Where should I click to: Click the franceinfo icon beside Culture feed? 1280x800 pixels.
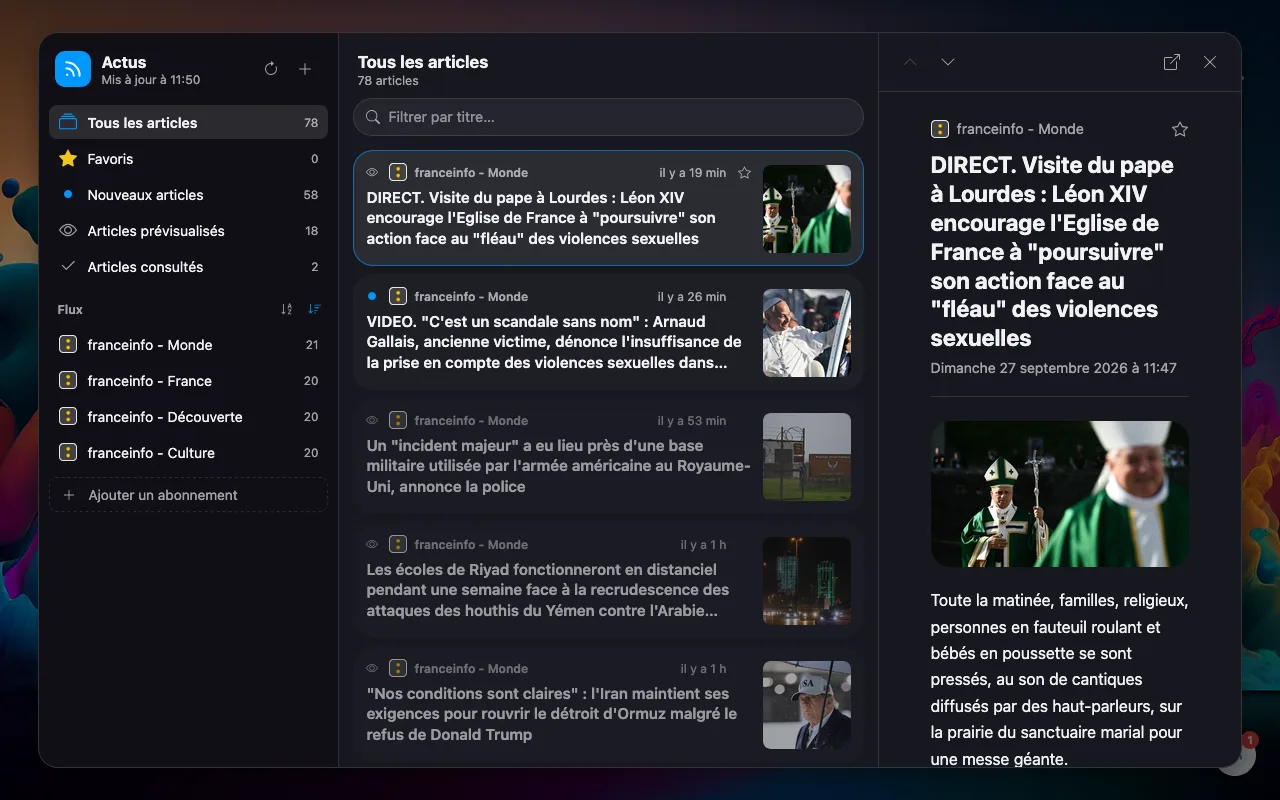pyautogui.click(x=68, y=452)
